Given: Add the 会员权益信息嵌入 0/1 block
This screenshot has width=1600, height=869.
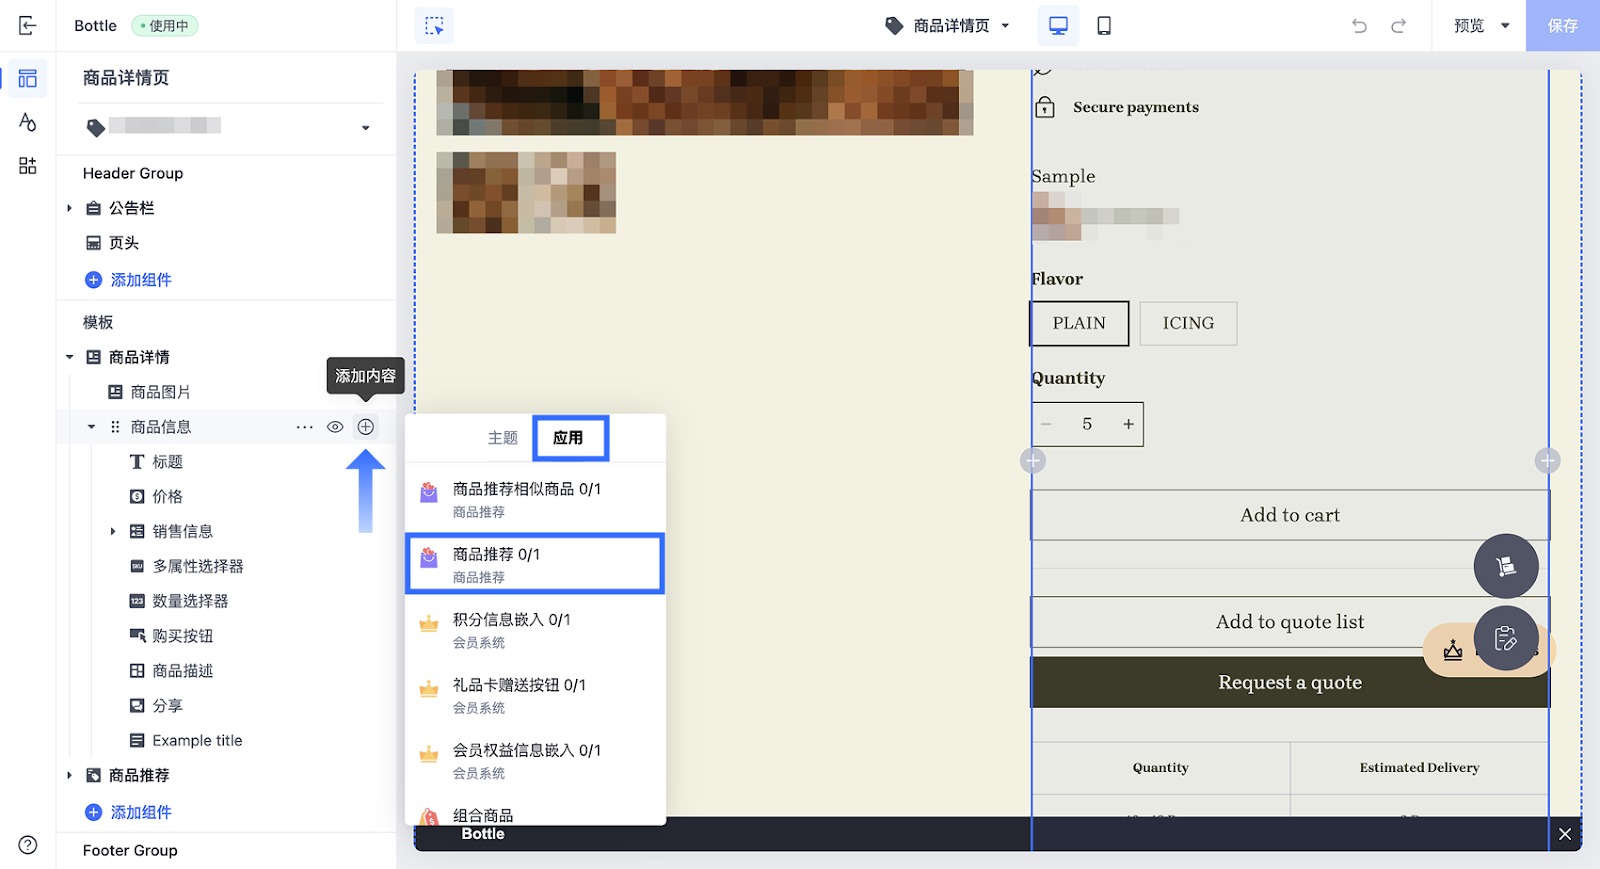Looking at the screenshot, I should tap(535, 760).
